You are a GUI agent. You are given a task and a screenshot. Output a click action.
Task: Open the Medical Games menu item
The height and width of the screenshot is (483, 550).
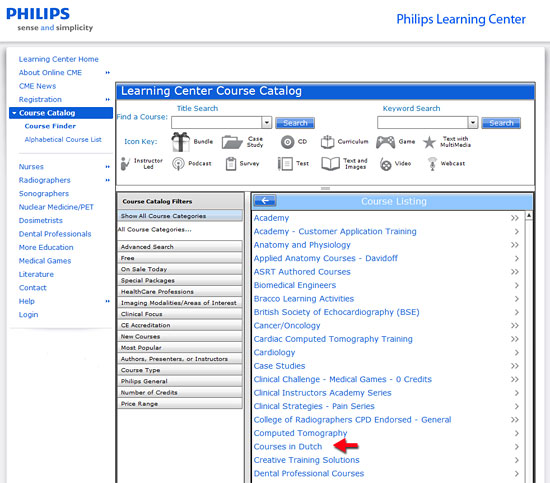coord(45,261)
